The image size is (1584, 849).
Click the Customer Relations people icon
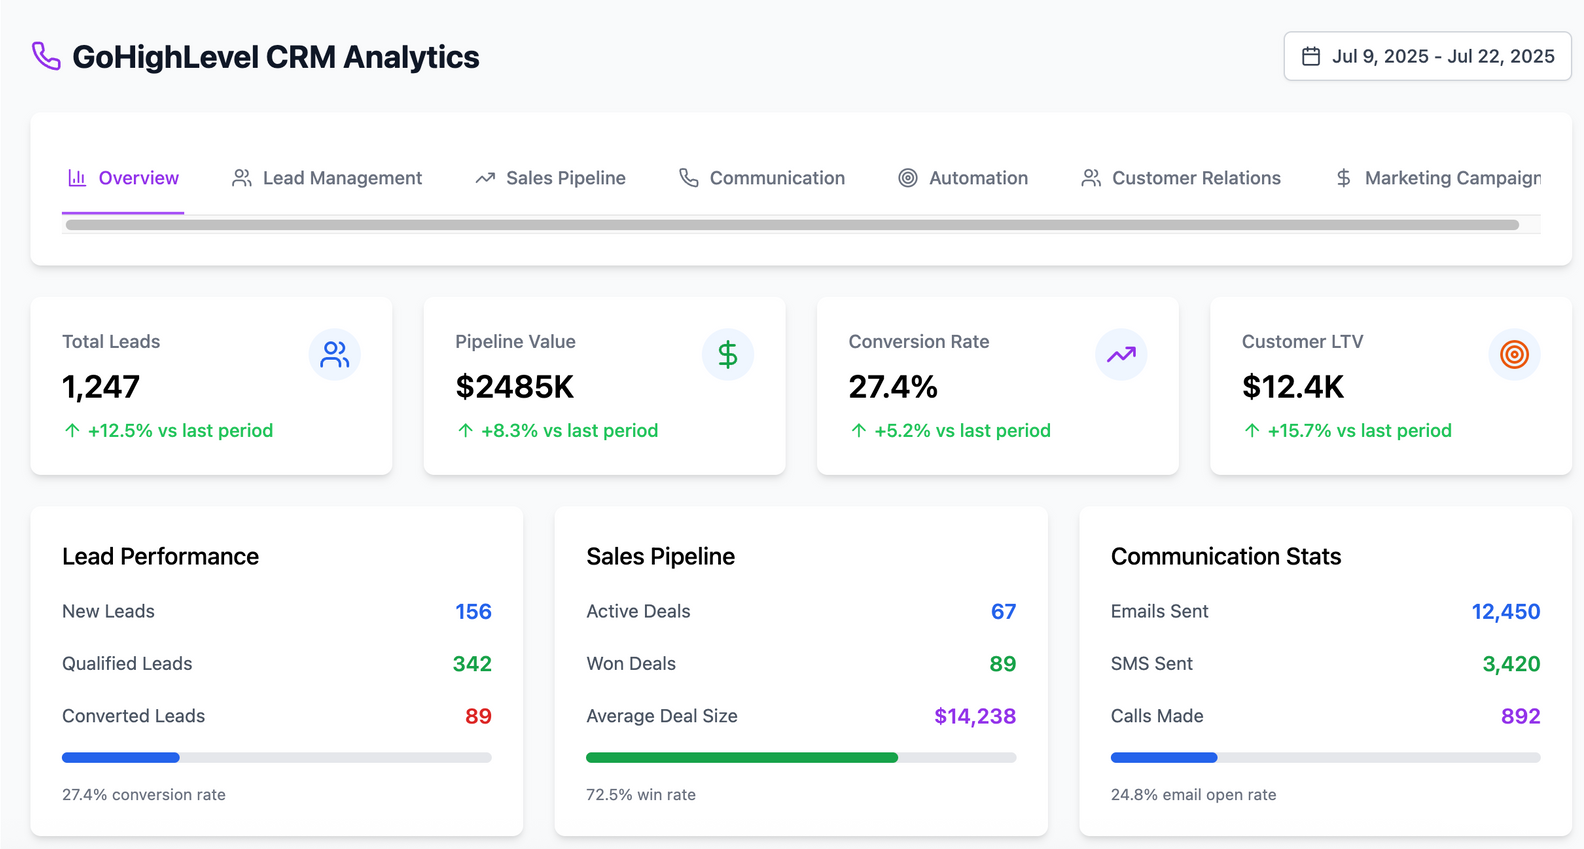1091,178
